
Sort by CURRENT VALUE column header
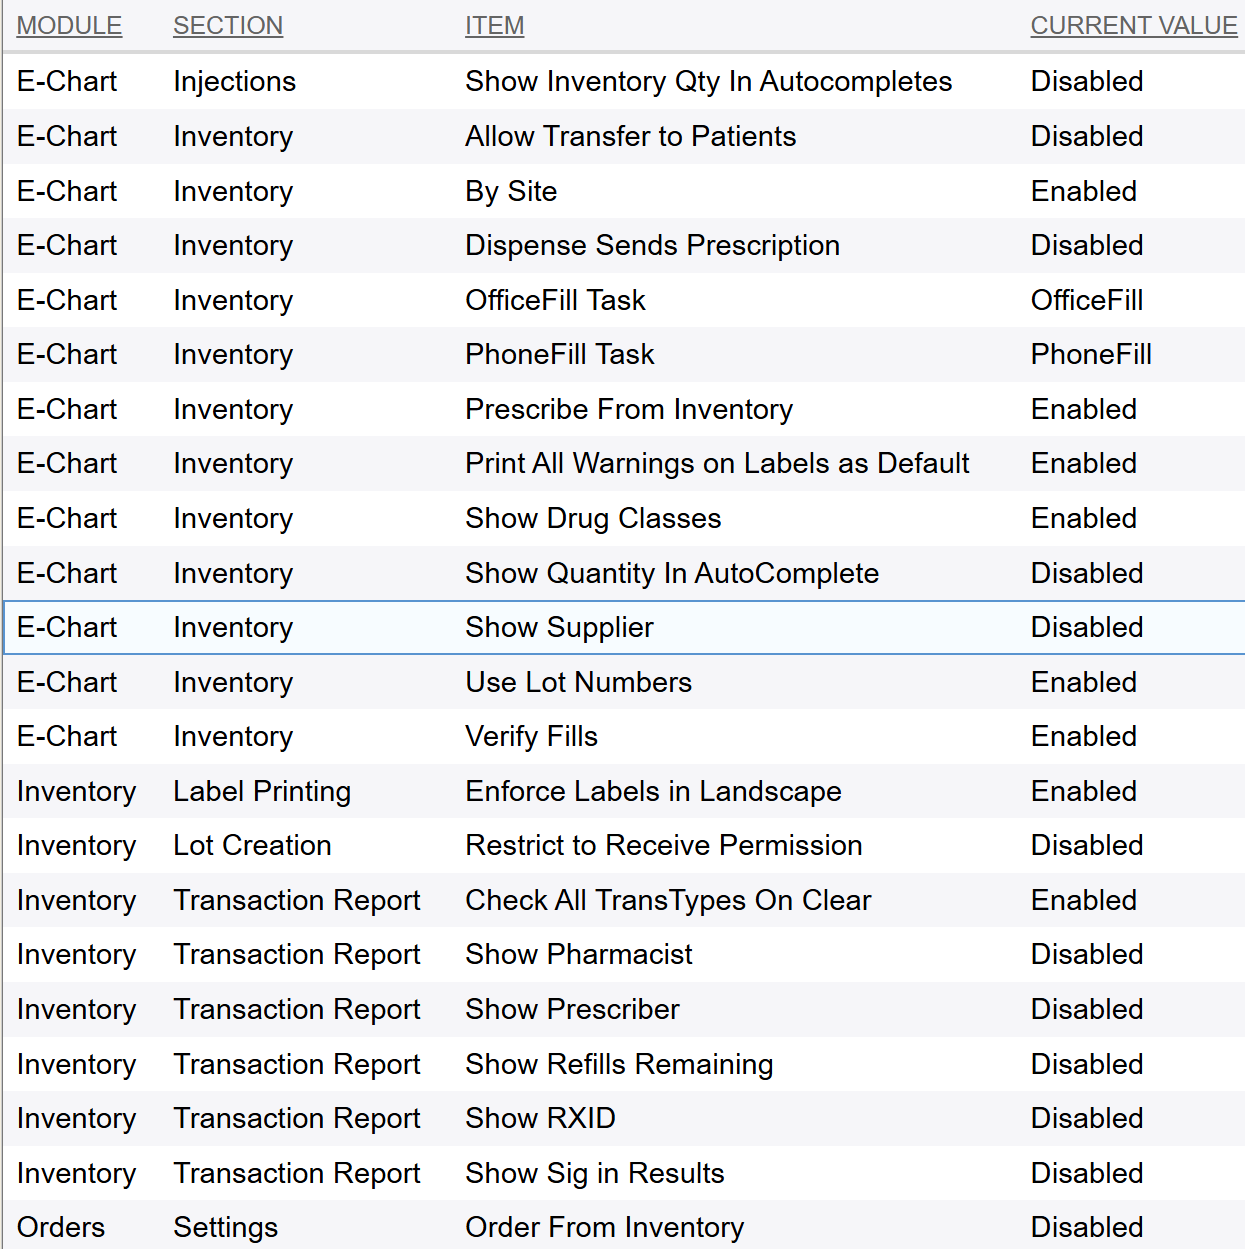1133,26
